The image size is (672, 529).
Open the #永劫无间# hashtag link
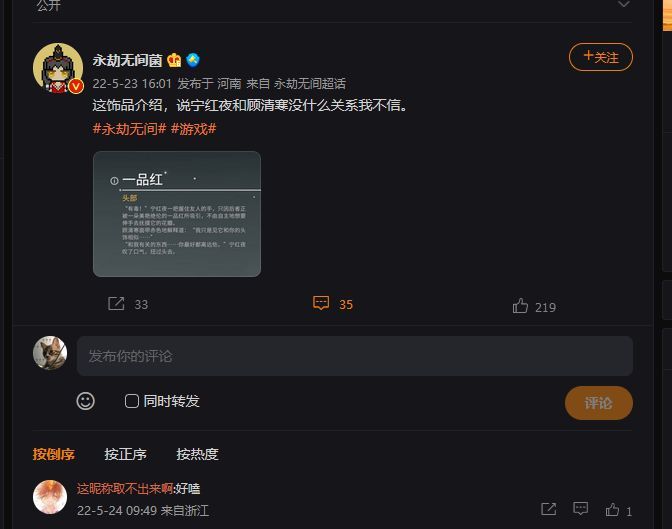(x=129, y=129)
